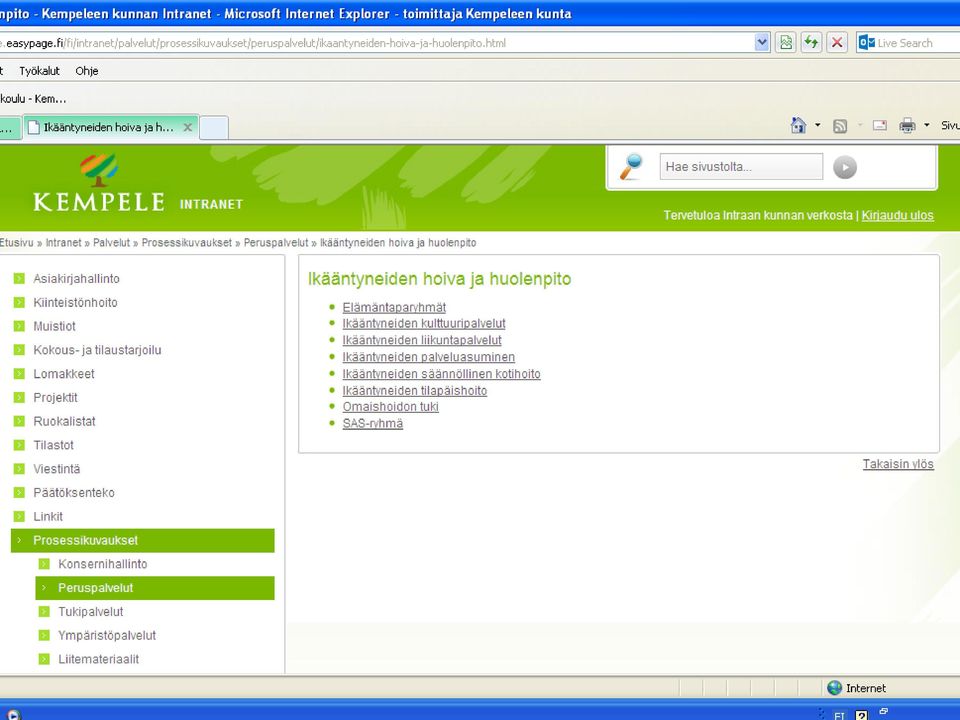Open a new blank tab
This screenshot has height=720, width=960.
214,127
